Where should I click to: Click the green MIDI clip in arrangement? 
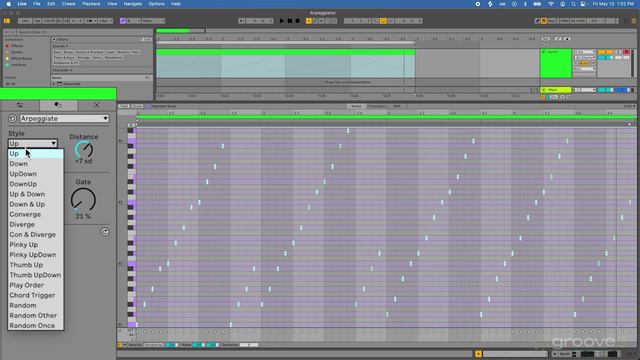click(286, 63)
